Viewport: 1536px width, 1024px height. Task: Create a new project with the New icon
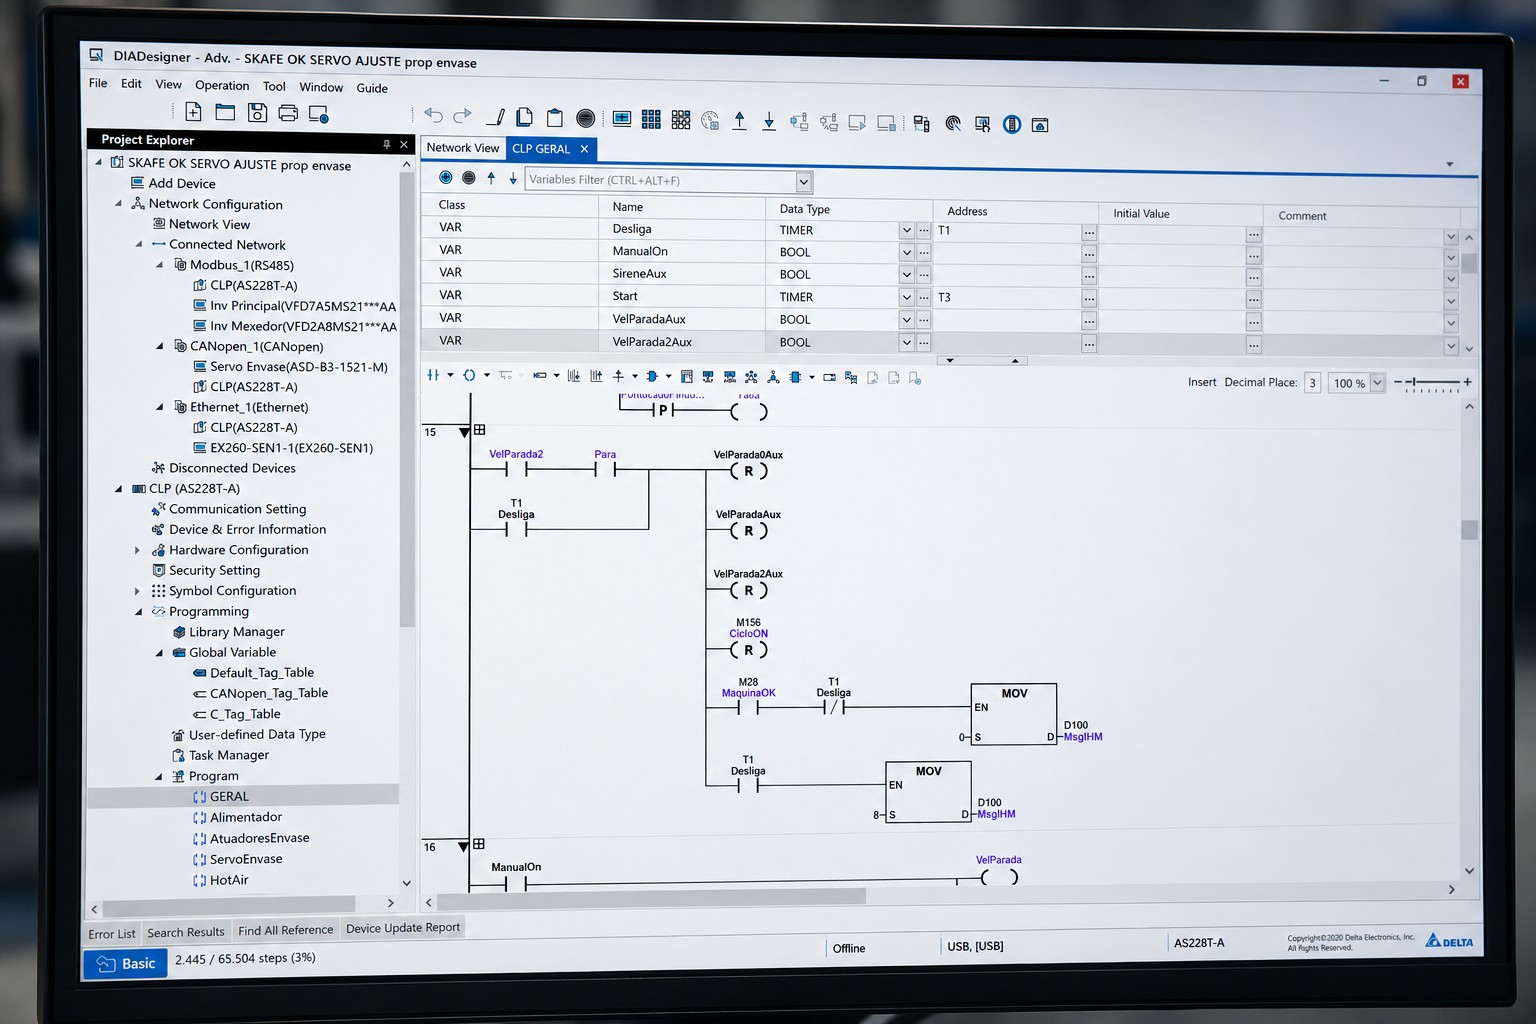coord(193,112)
